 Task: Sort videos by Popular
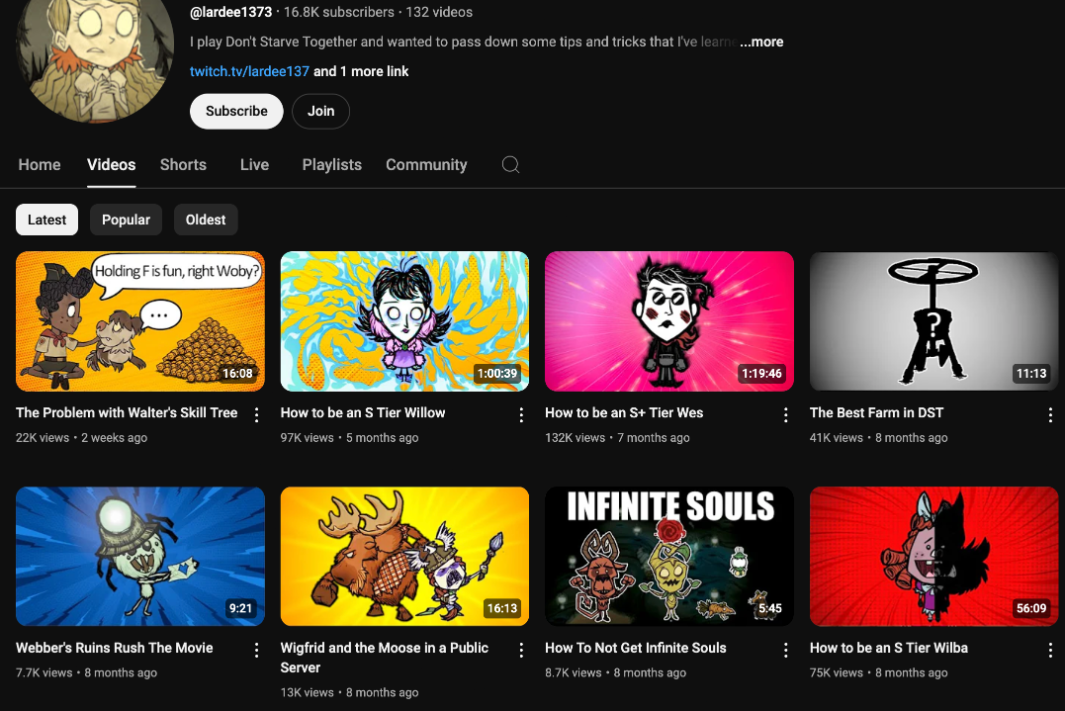[x=126, y=220]
